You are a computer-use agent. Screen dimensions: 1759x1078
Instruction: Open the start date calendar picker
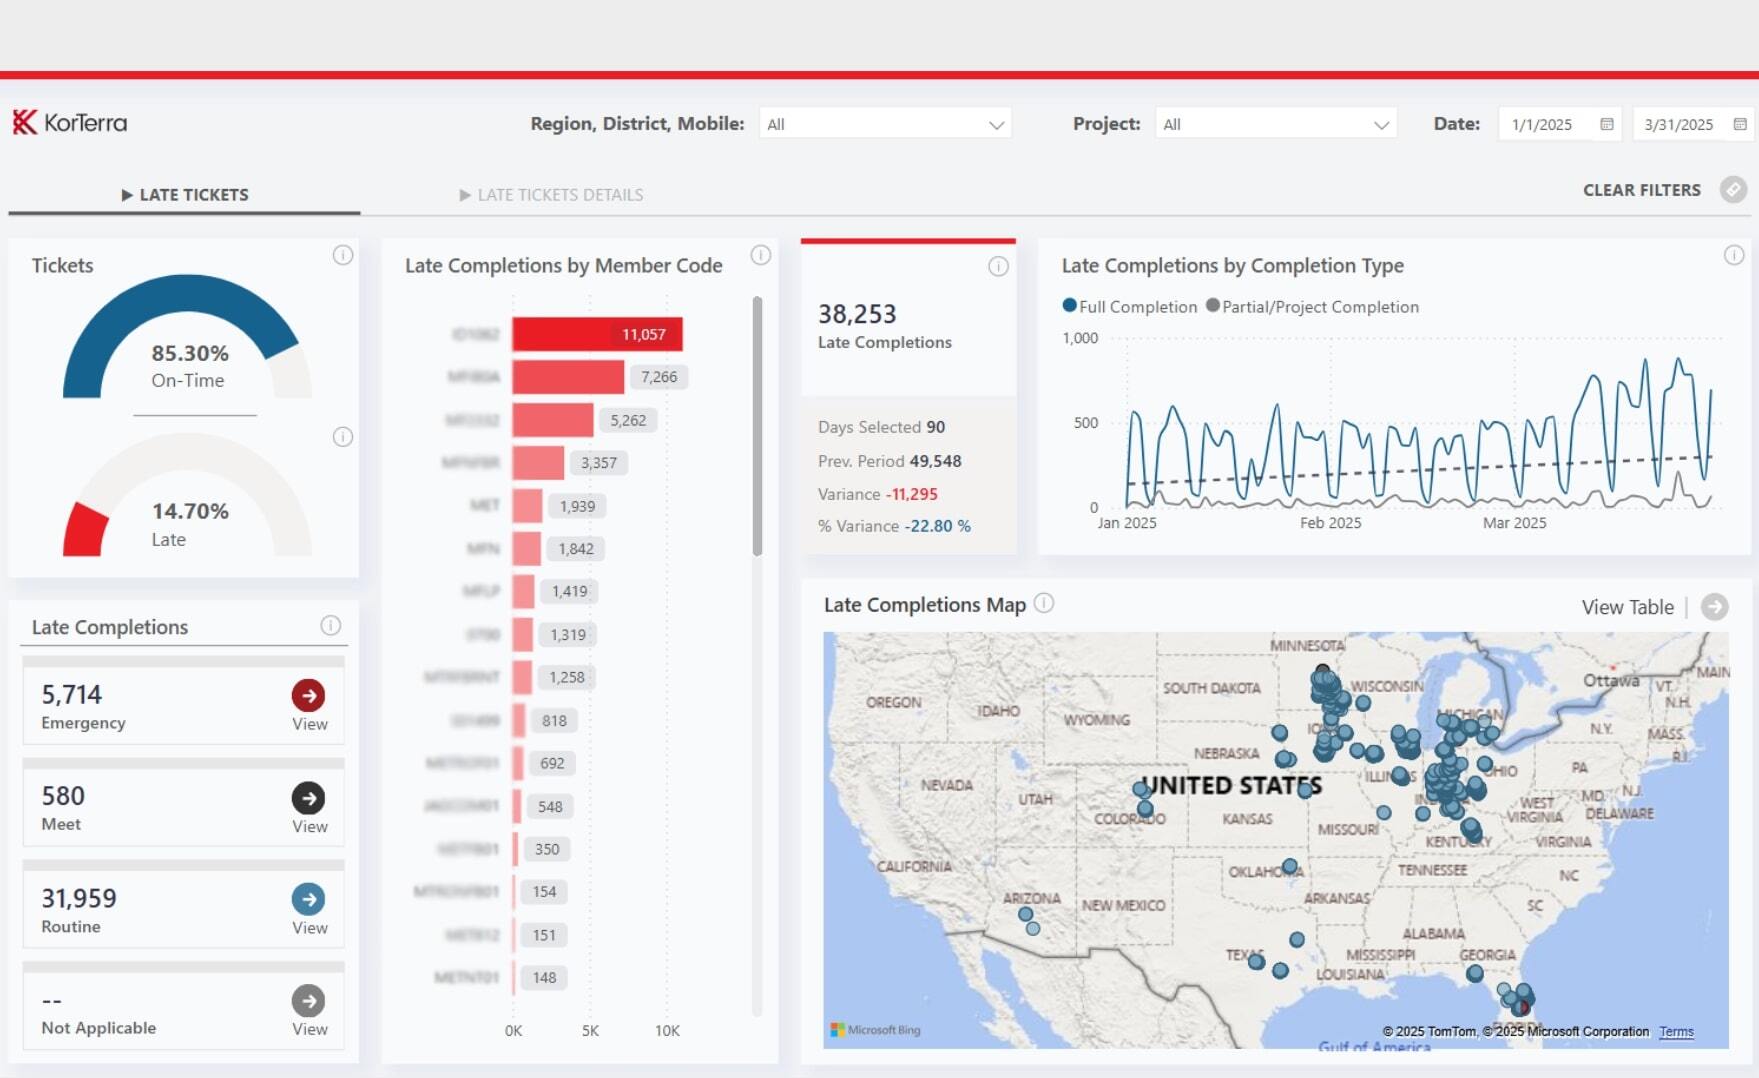[x=1607, y=124]
